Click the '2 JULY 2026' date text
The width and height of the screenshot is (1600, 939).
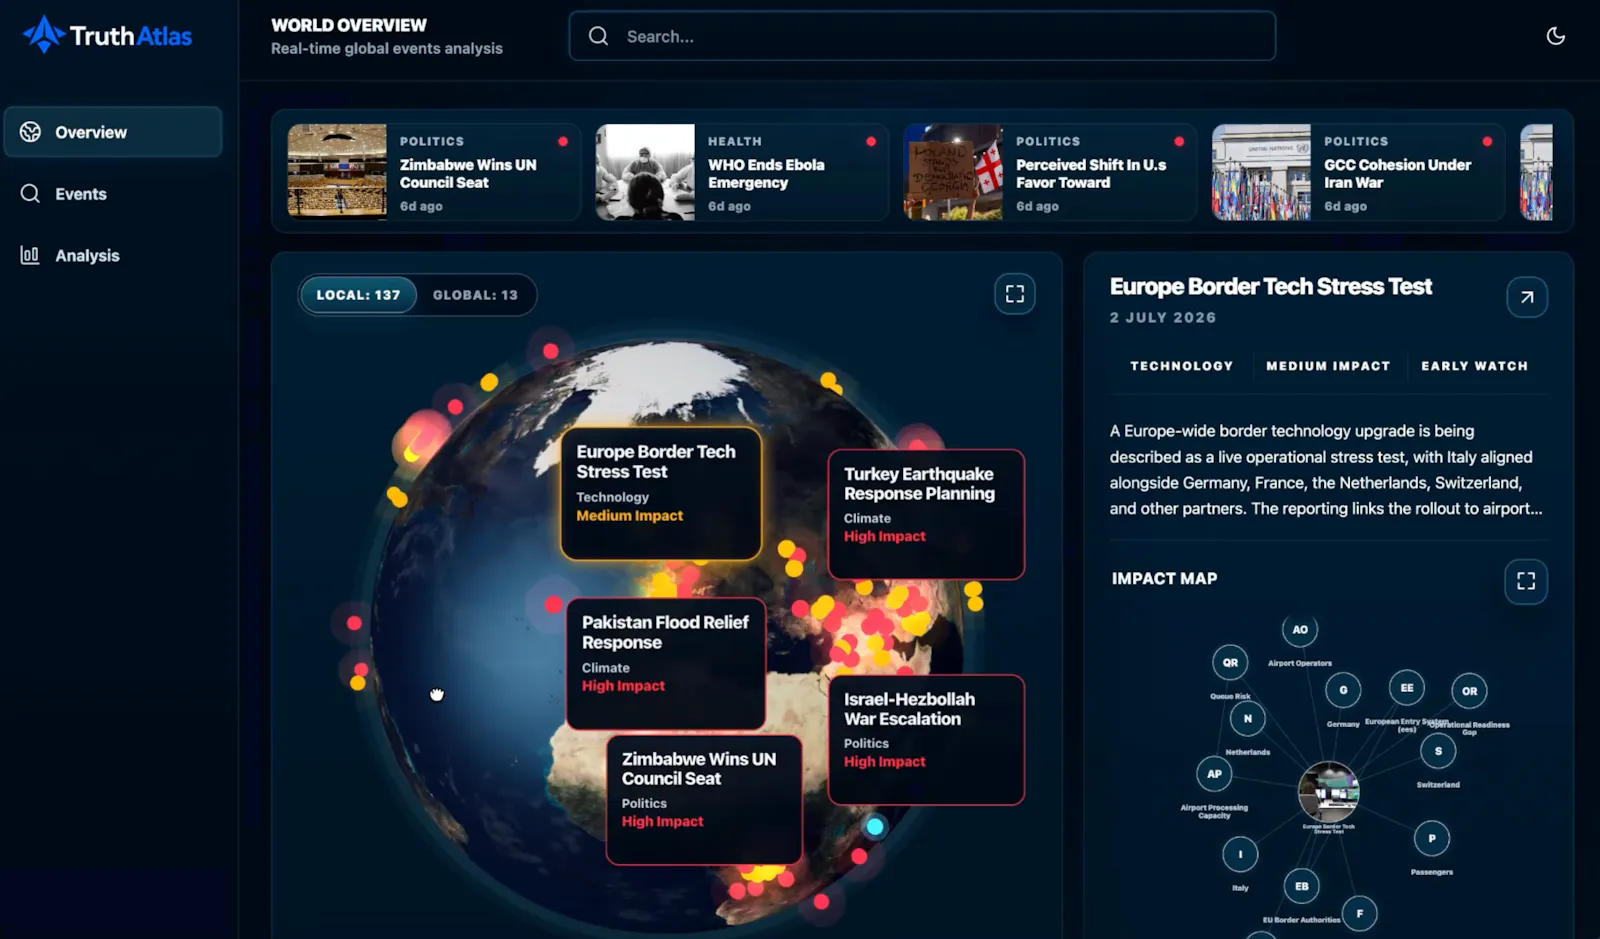tap(1162, 318)
